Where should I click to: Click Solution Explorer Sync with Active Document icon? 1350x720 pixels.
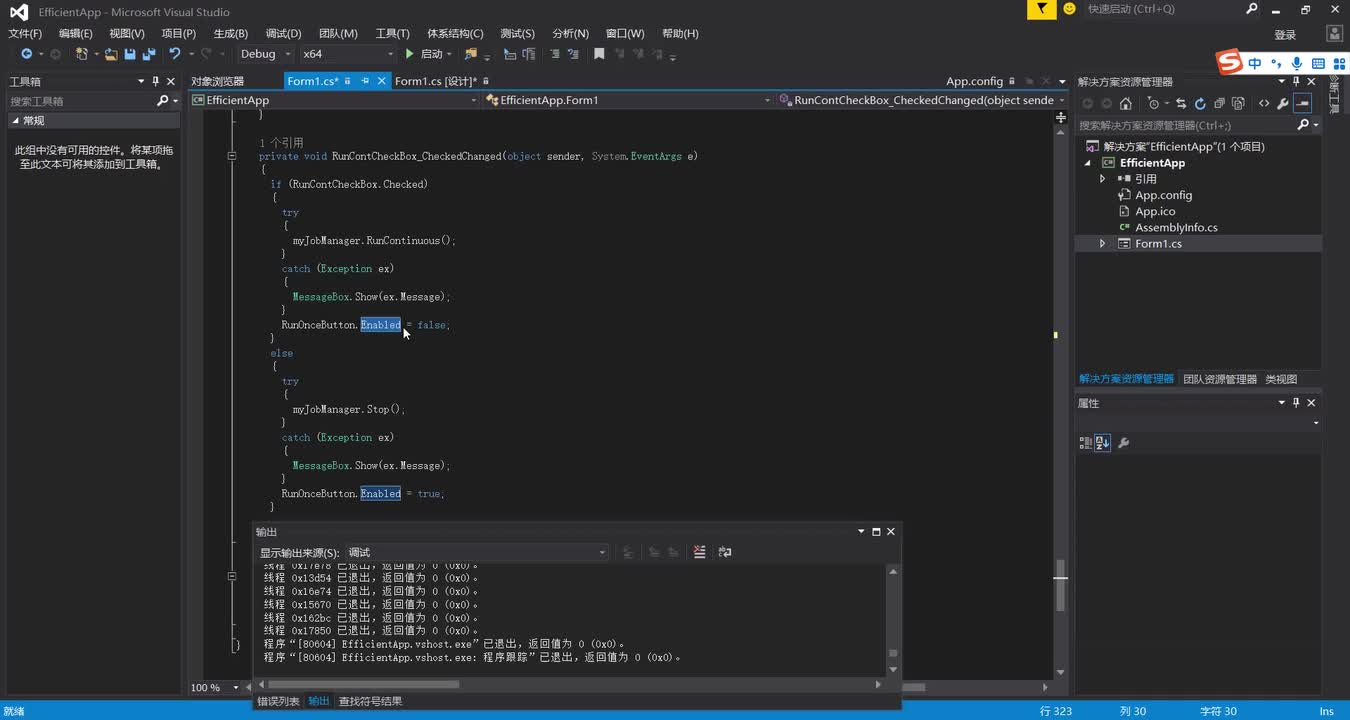pyautogui.click(x=1181, y=103)
